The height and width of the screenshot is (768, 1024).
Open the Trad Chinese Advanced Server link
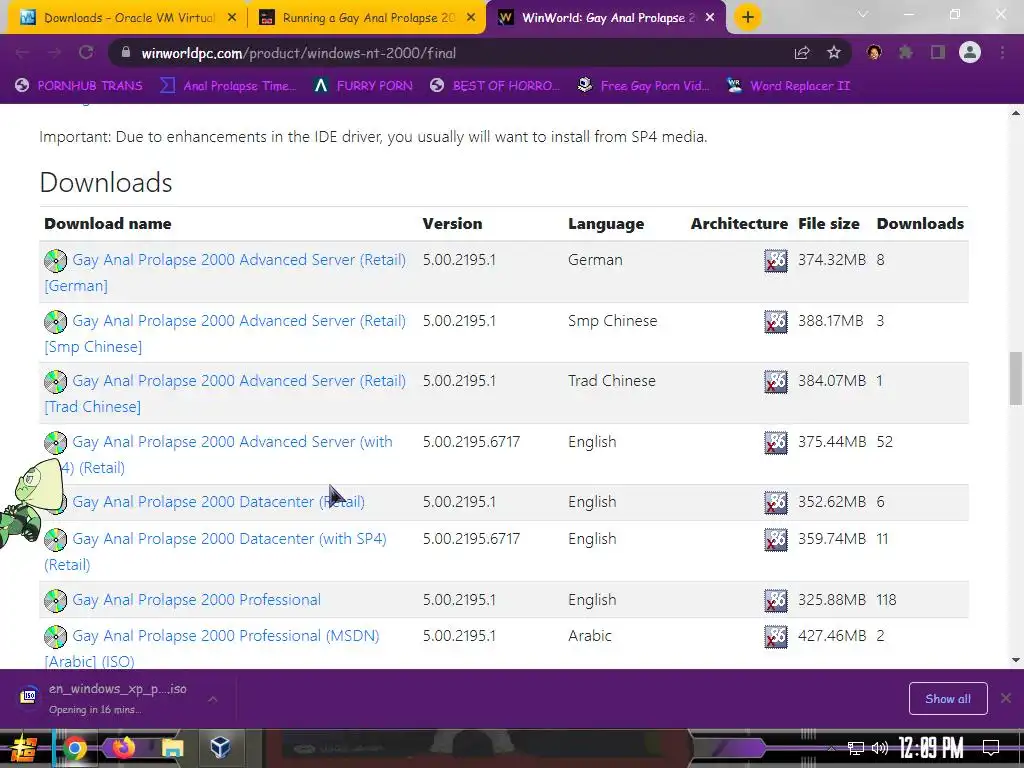[x=225, y=394]
